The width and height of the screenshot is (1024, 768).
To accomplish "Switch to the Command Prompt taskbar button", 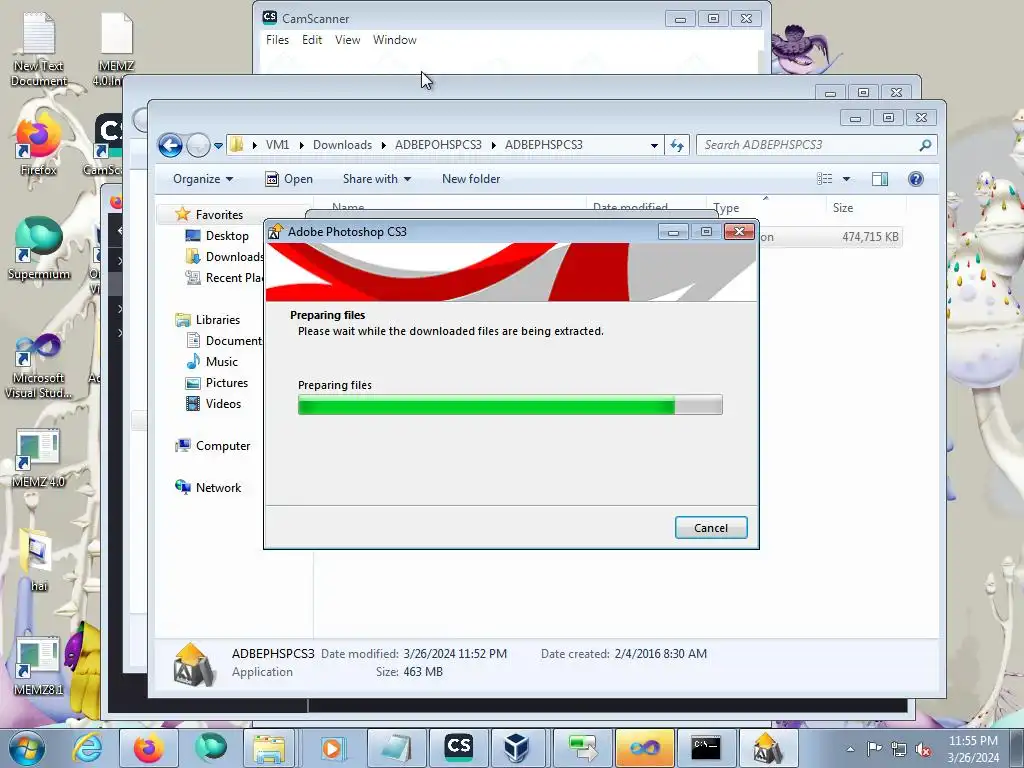I will tap(705, 748).
